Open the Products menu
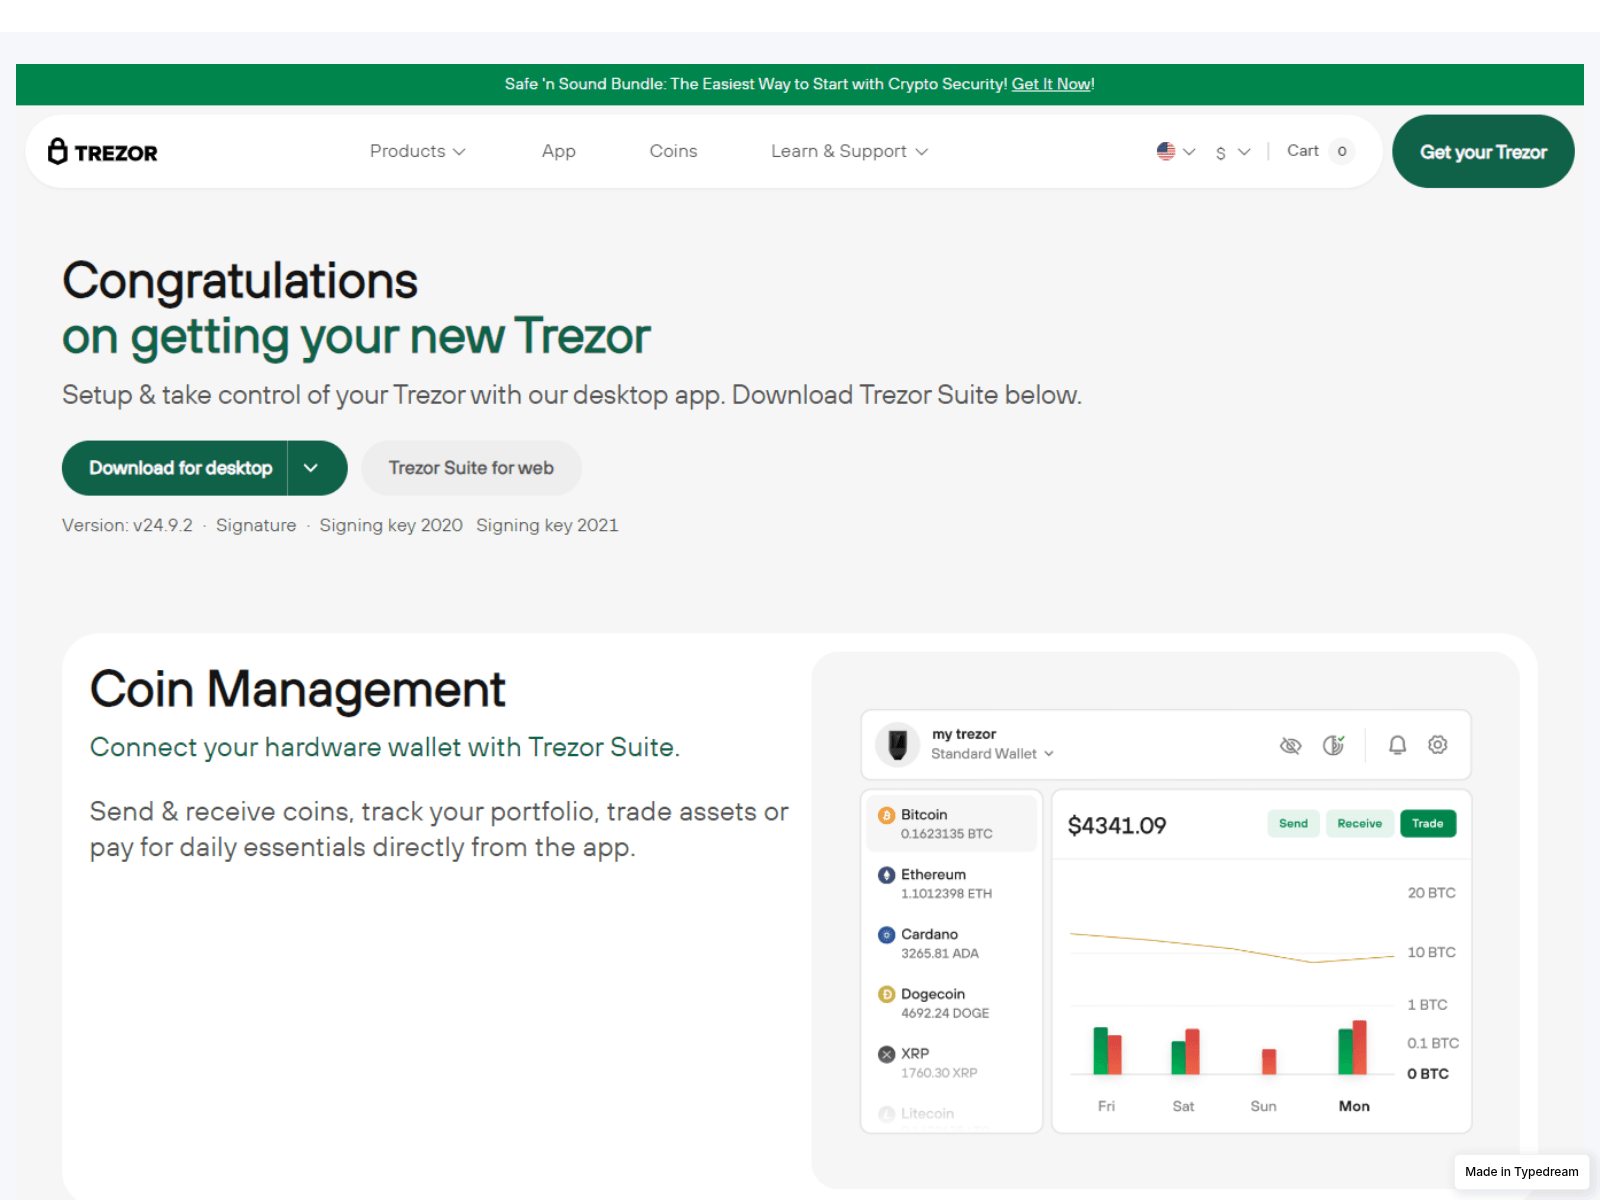The image size is (1600, 1200). tap(417, 151)
